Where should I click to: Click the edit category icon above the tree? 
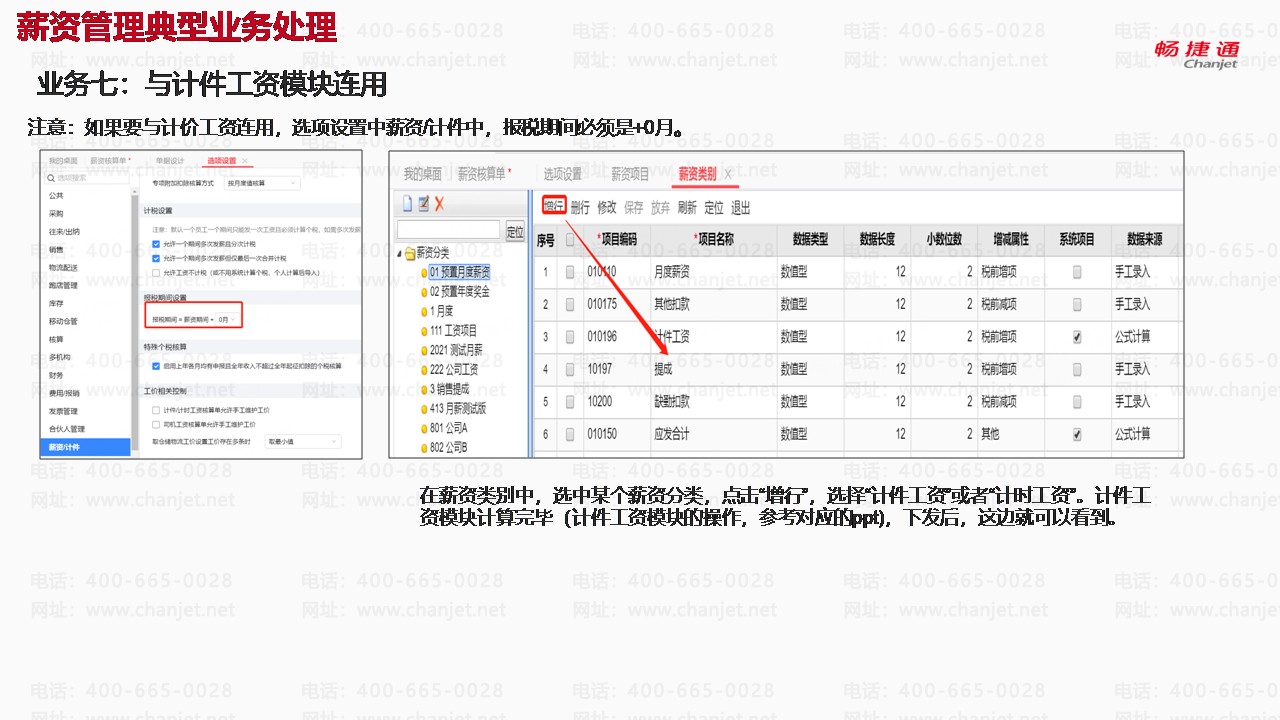(x=423, y=204)
